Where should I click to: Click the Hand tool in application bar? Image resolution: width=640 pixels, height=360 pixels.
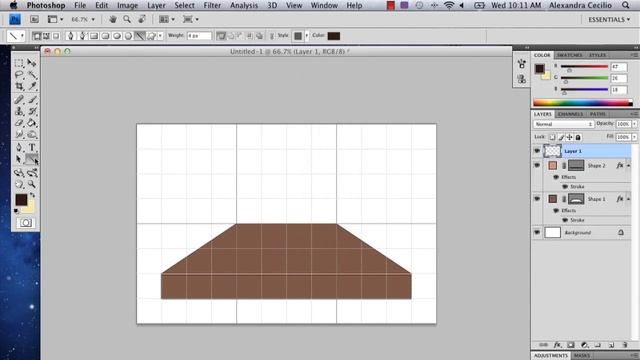(113, 19)
